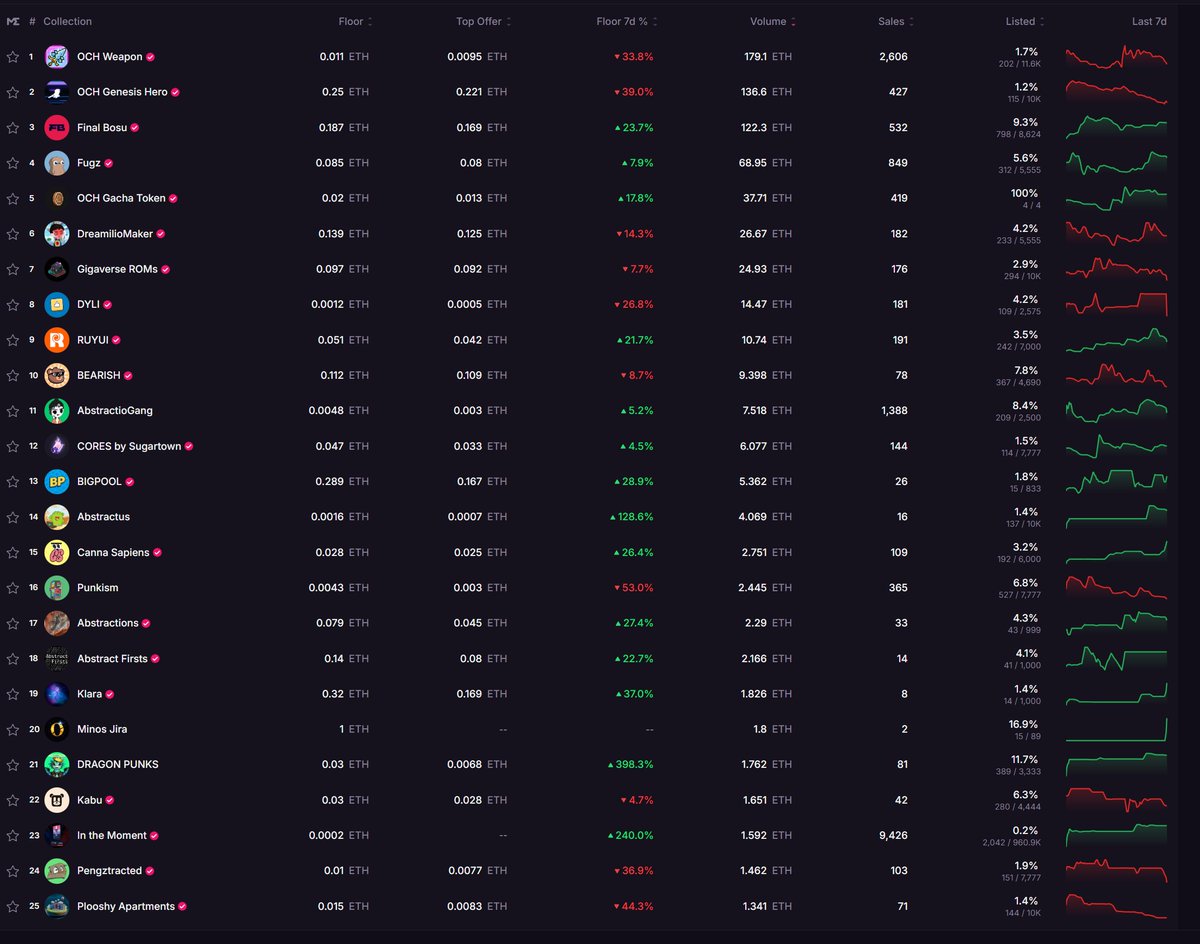1200x944 pixels.
Task: Click the DYLI collection logo
Action: pyautogui.click(x=57, y=304)
